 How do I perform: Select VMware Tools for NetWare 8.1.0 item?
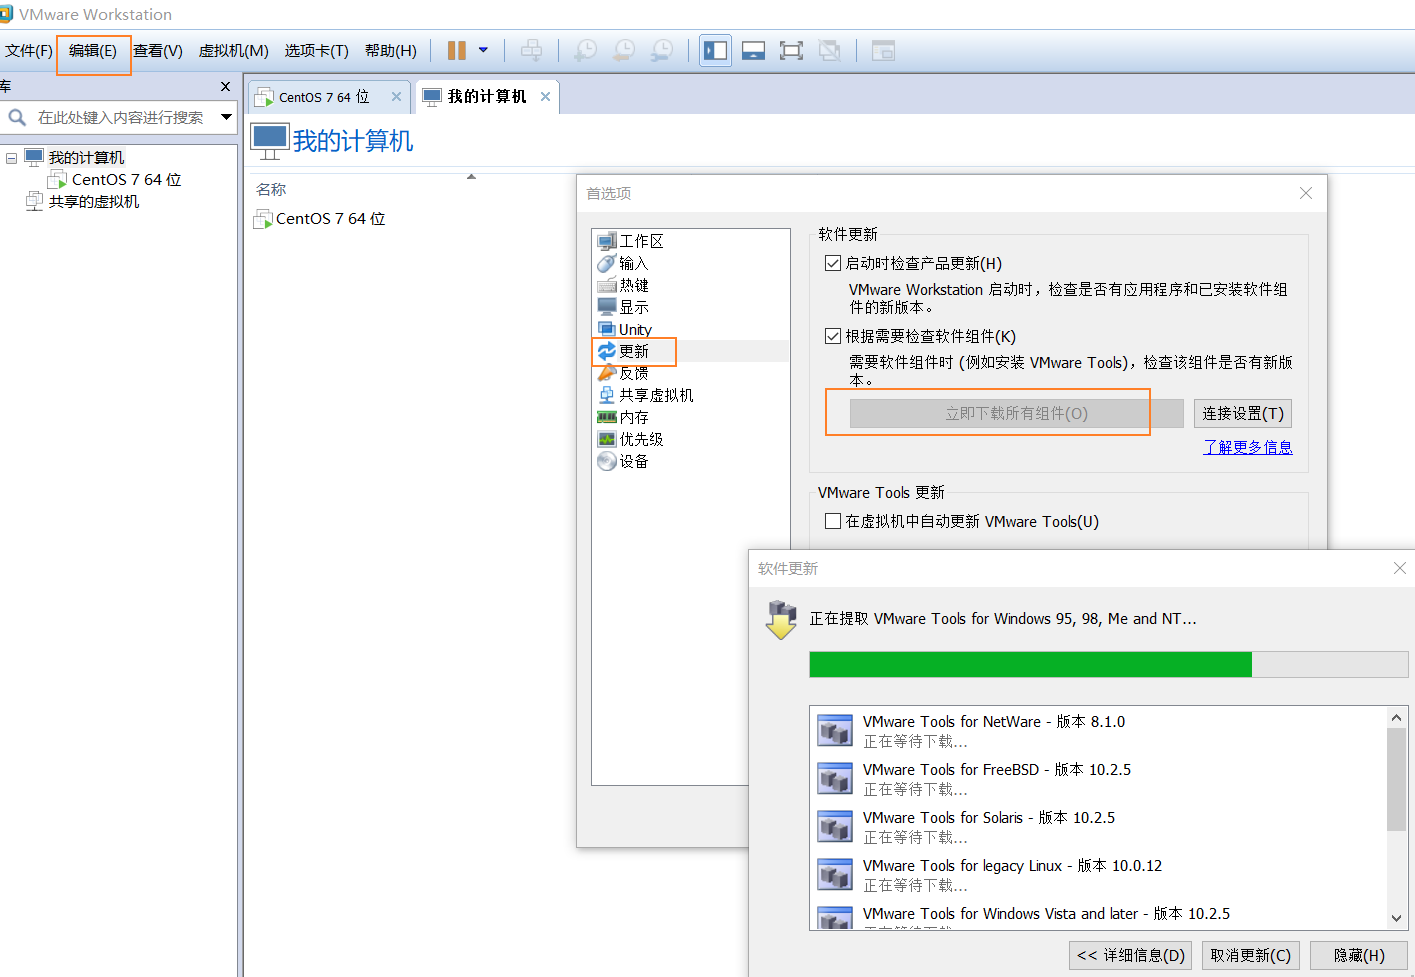tap(1097, 731)
